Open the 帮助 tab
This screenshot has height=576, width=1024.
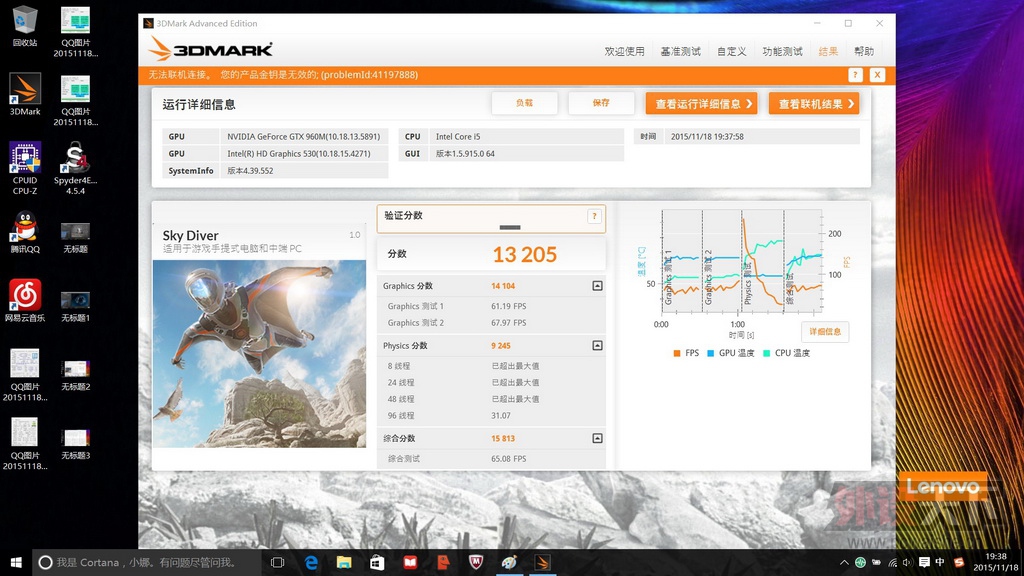click(864, 51)
